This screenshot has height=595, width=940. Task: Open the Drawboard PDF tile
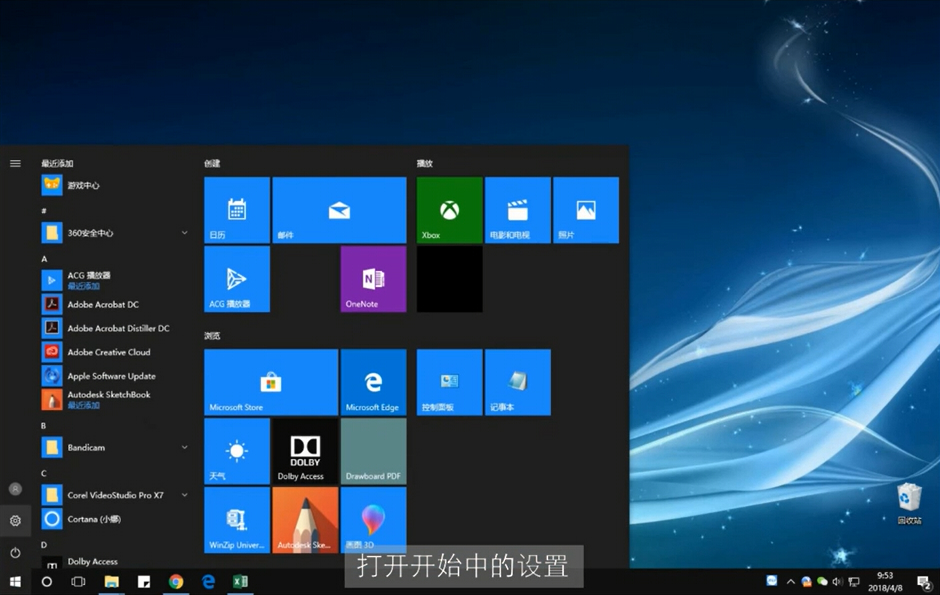[373, 451]
